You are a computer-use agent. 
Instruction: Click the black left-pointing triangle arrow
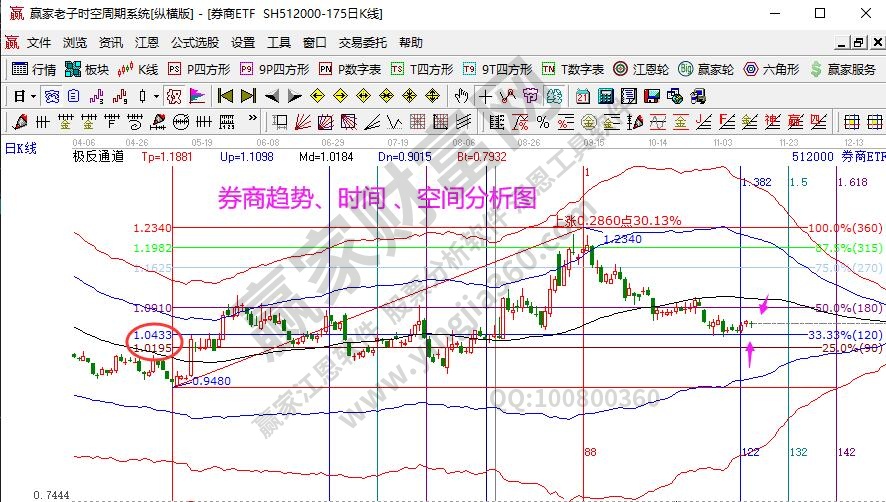(x=272, y=96)
